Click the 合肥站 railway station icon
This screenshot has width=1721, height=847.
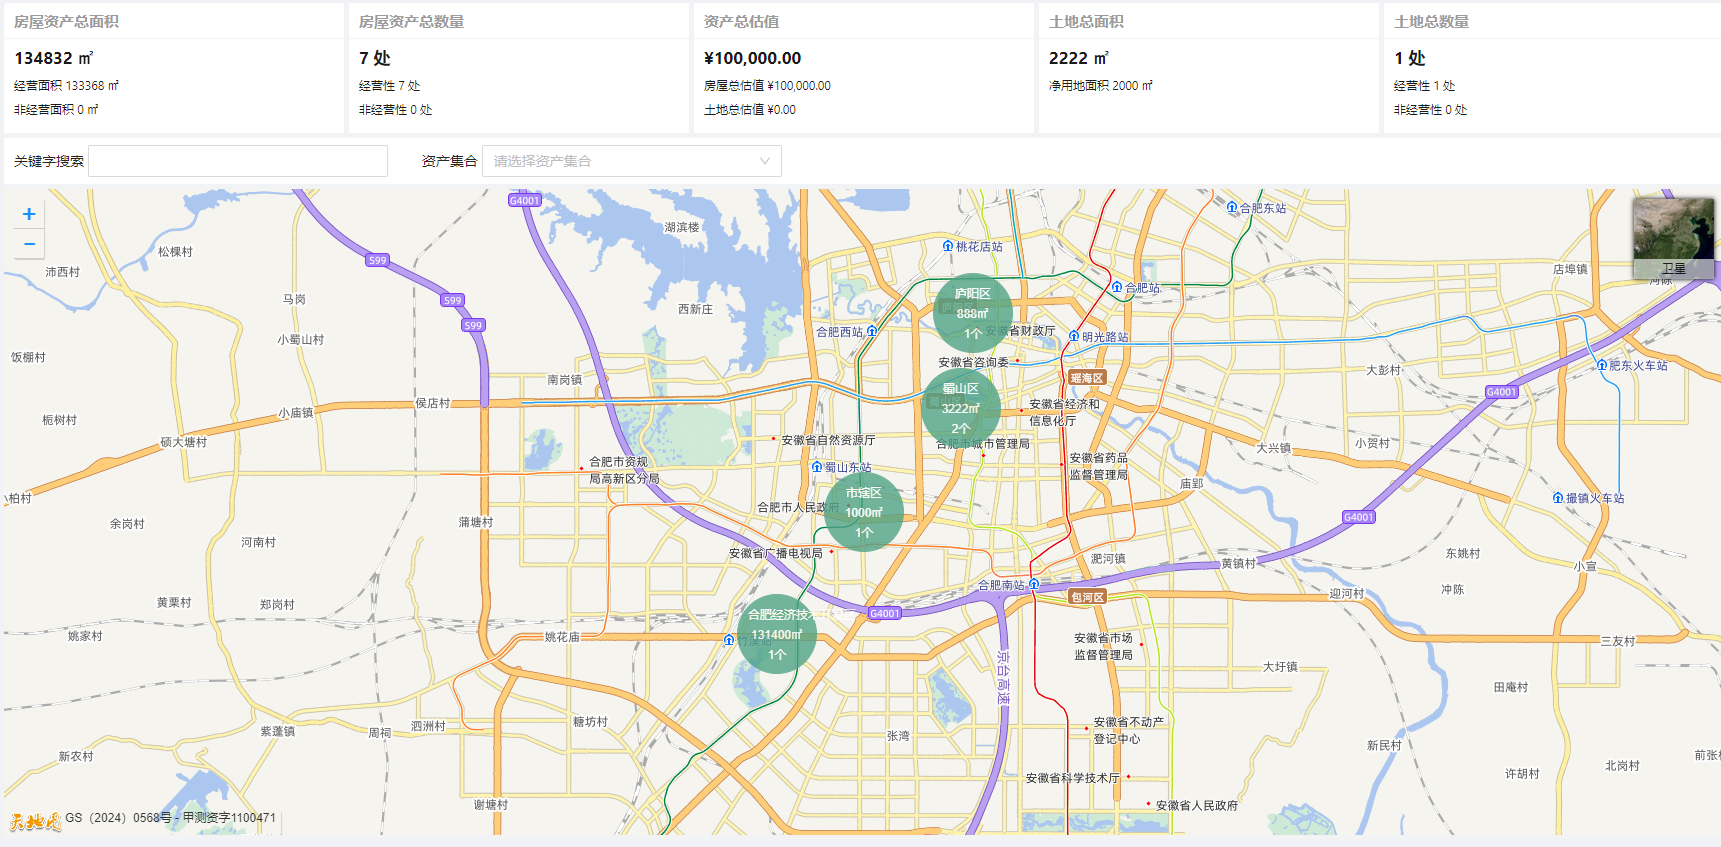1117,287
